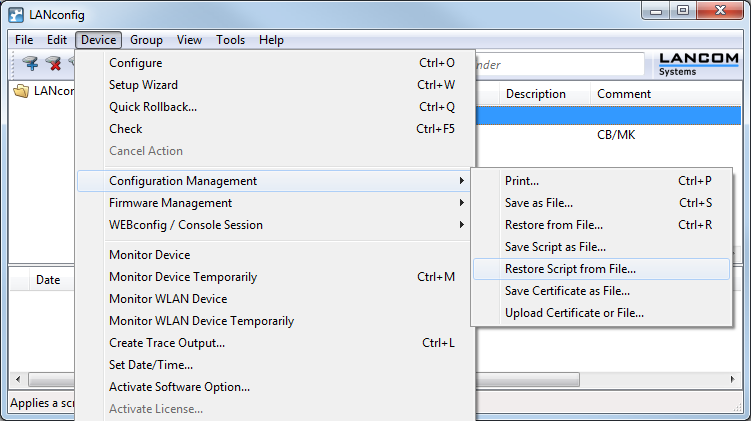The height and width of the screenshot is (421, 751).
Task: Choose Restore Script from File
Action: tap(570, 269)
